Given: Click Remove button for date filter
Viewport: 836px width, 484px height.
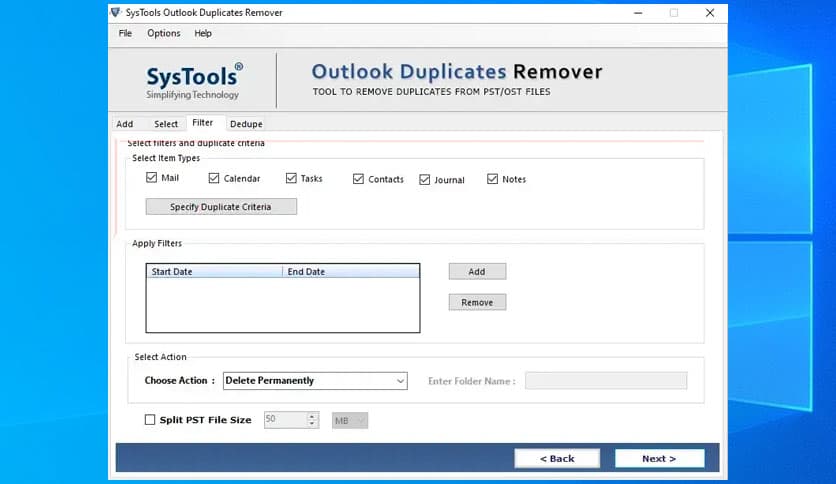Looking at the screenshot, I should click(x=477, y=302).
